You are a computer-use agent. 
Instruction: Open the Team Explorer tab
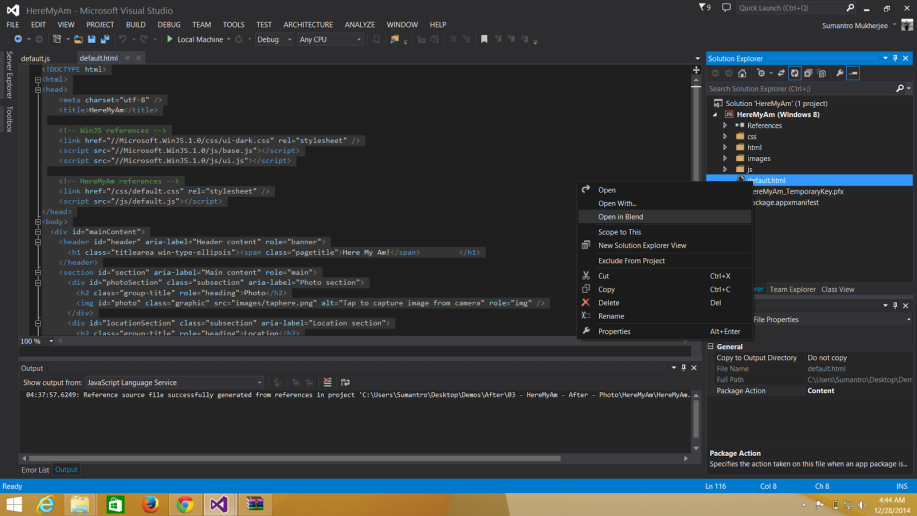click(x=792, y=290)
